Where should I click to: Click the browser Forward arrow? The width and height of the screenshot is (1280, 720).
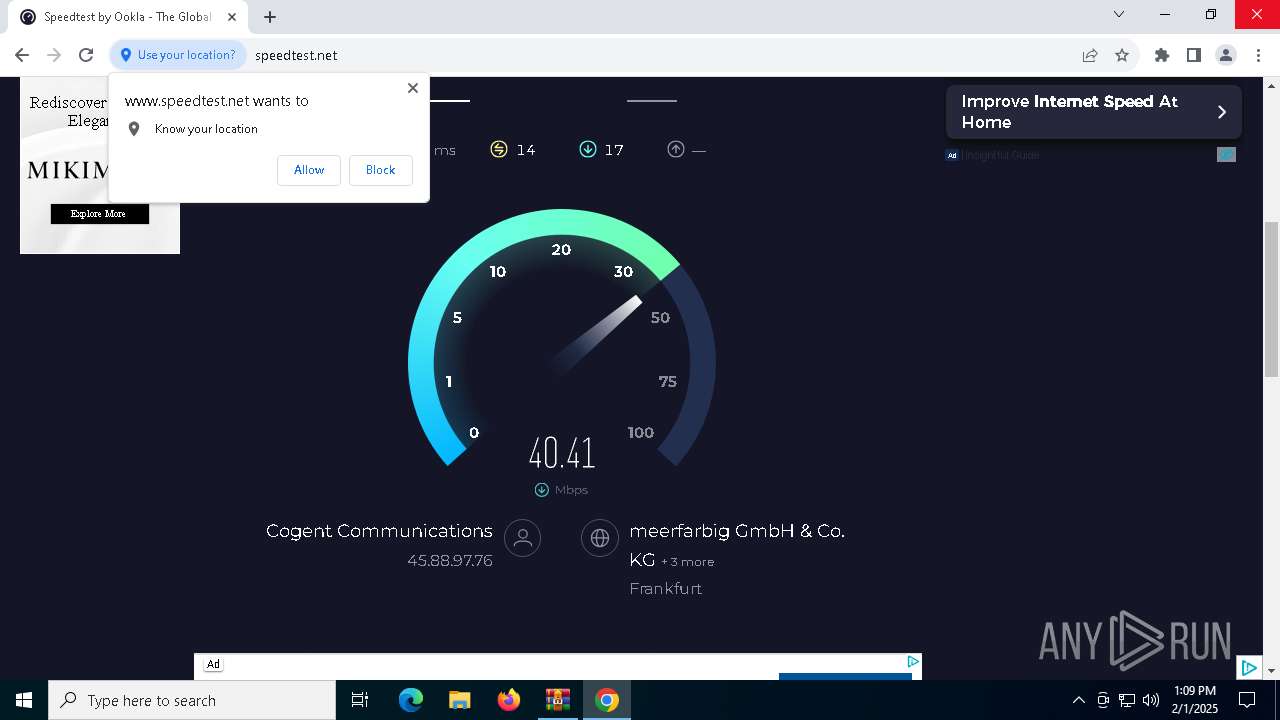pos(54,55)
